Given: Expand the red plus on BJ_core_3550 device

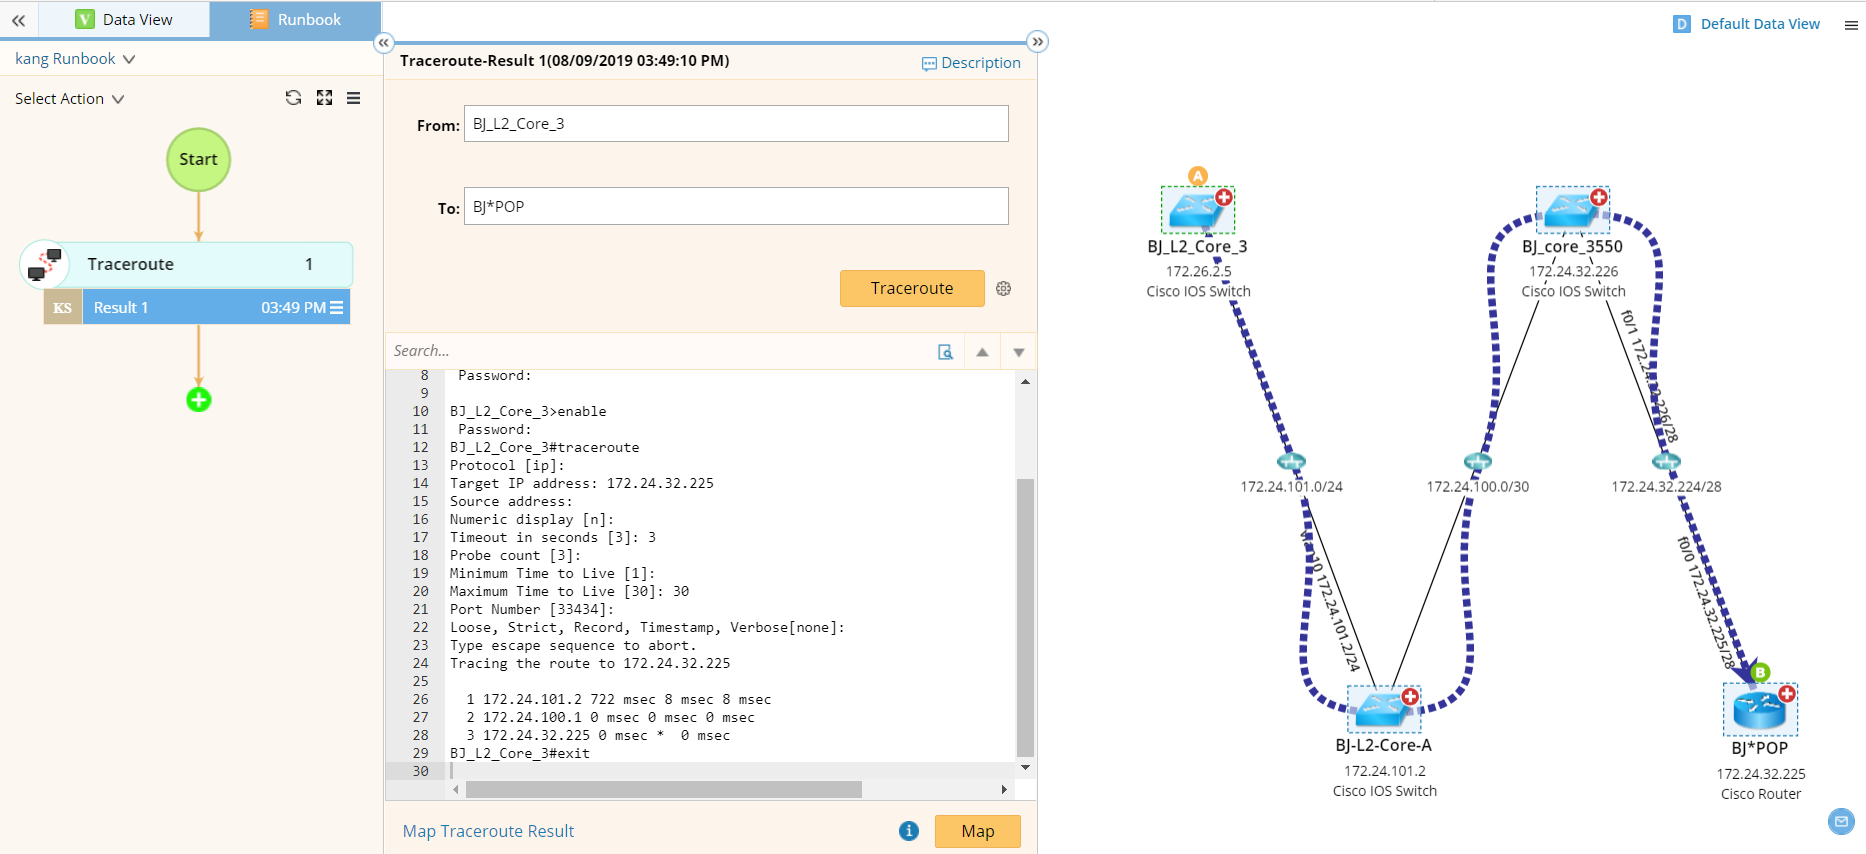Looking at the screenshot, I should coord(1599,198).
